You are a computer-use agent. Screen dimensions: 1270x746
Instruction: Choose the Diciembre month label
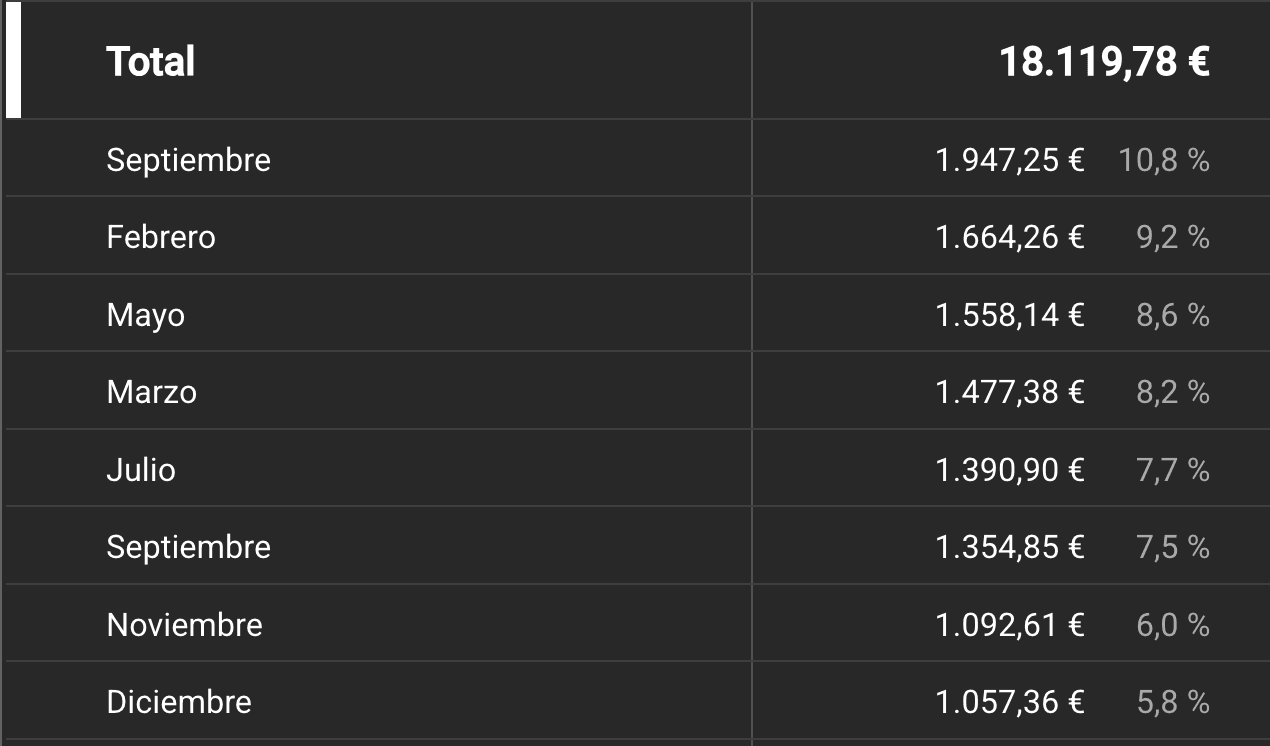point(179,702)
